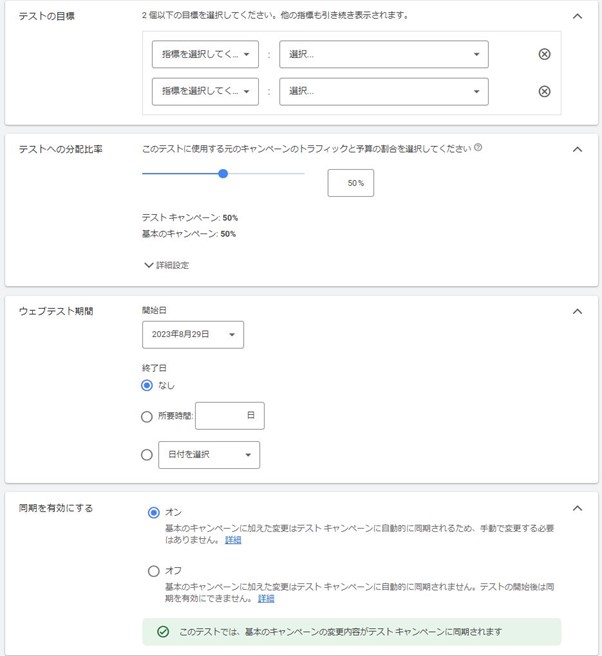Select なし for the end date
This screenshot has height=656, width=602.
point(148,385)
